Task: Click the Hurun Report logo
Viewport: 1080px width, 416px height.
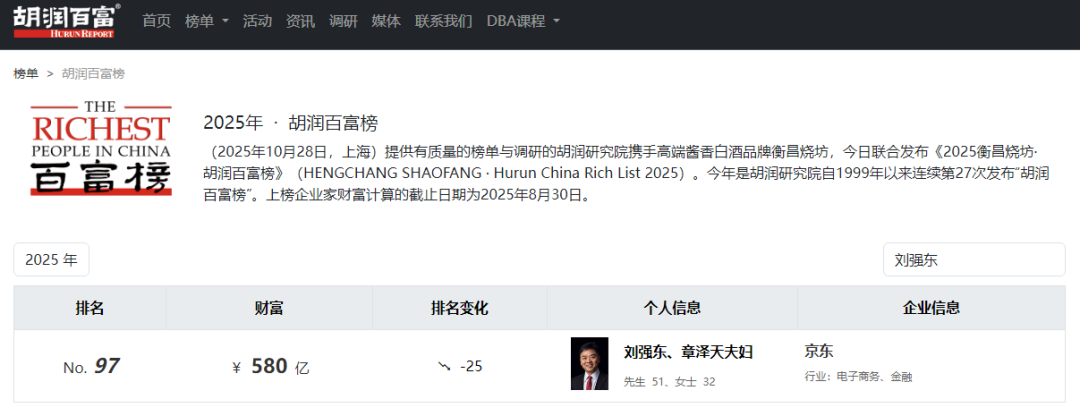Action: 67,21
